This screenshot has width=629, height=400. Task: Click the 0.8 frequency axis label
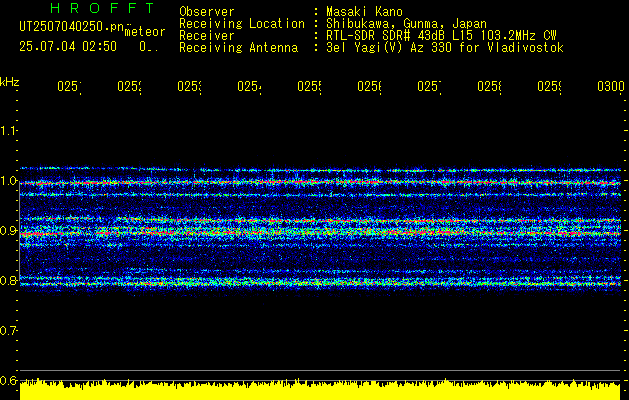[8, 280]
